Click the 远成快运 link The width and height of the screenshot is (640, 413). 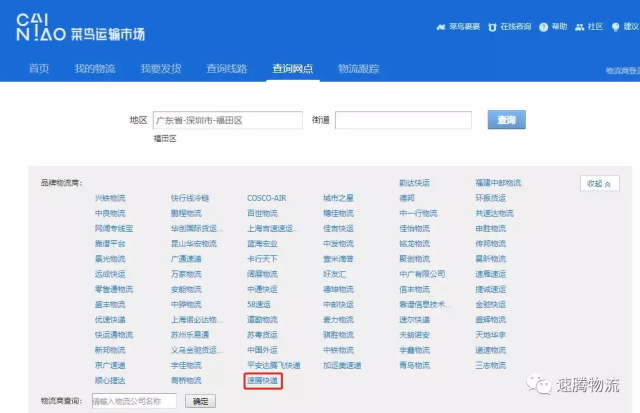[110, 274]
